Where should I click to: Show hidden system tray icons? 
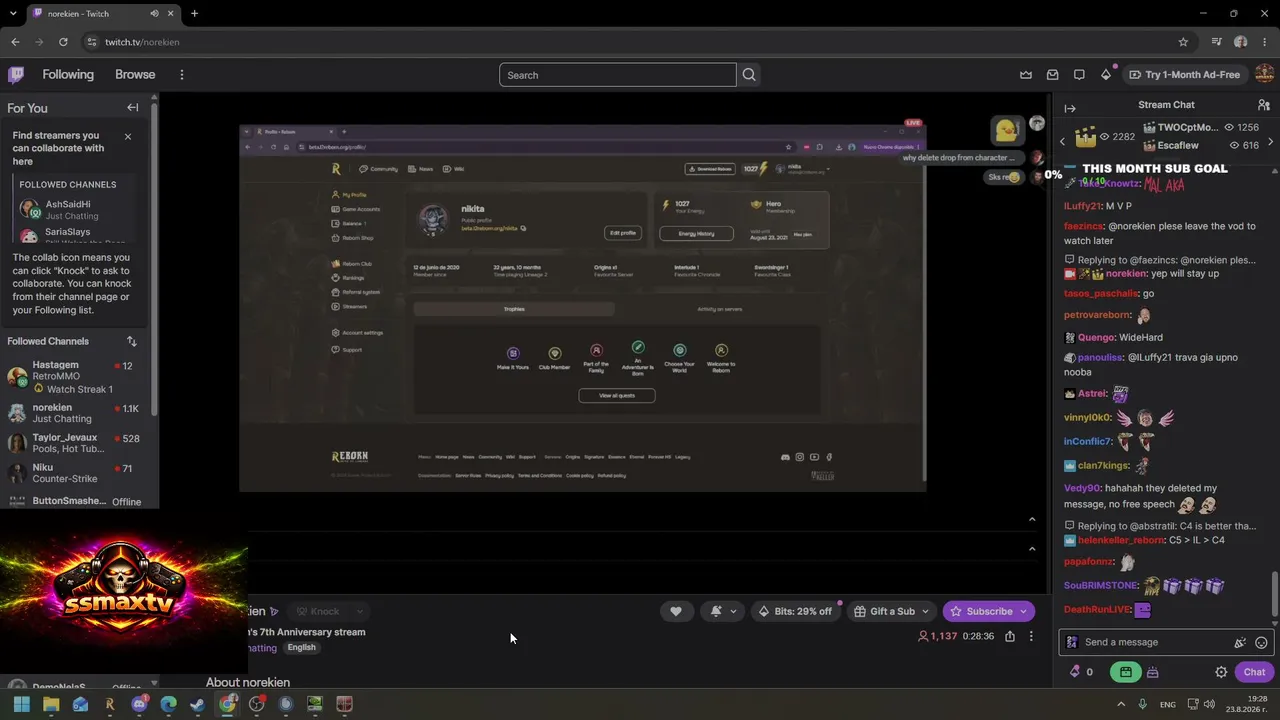tap(1121, 704)
